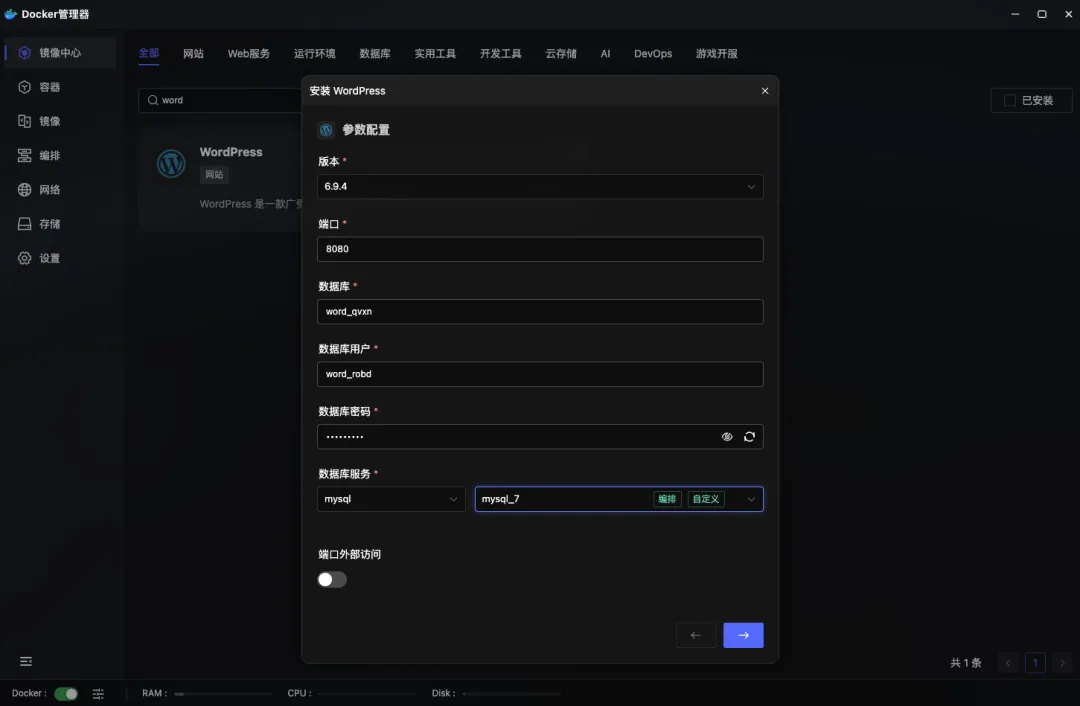
Task: Select the 全部 tab
Action: coord(149,54)
